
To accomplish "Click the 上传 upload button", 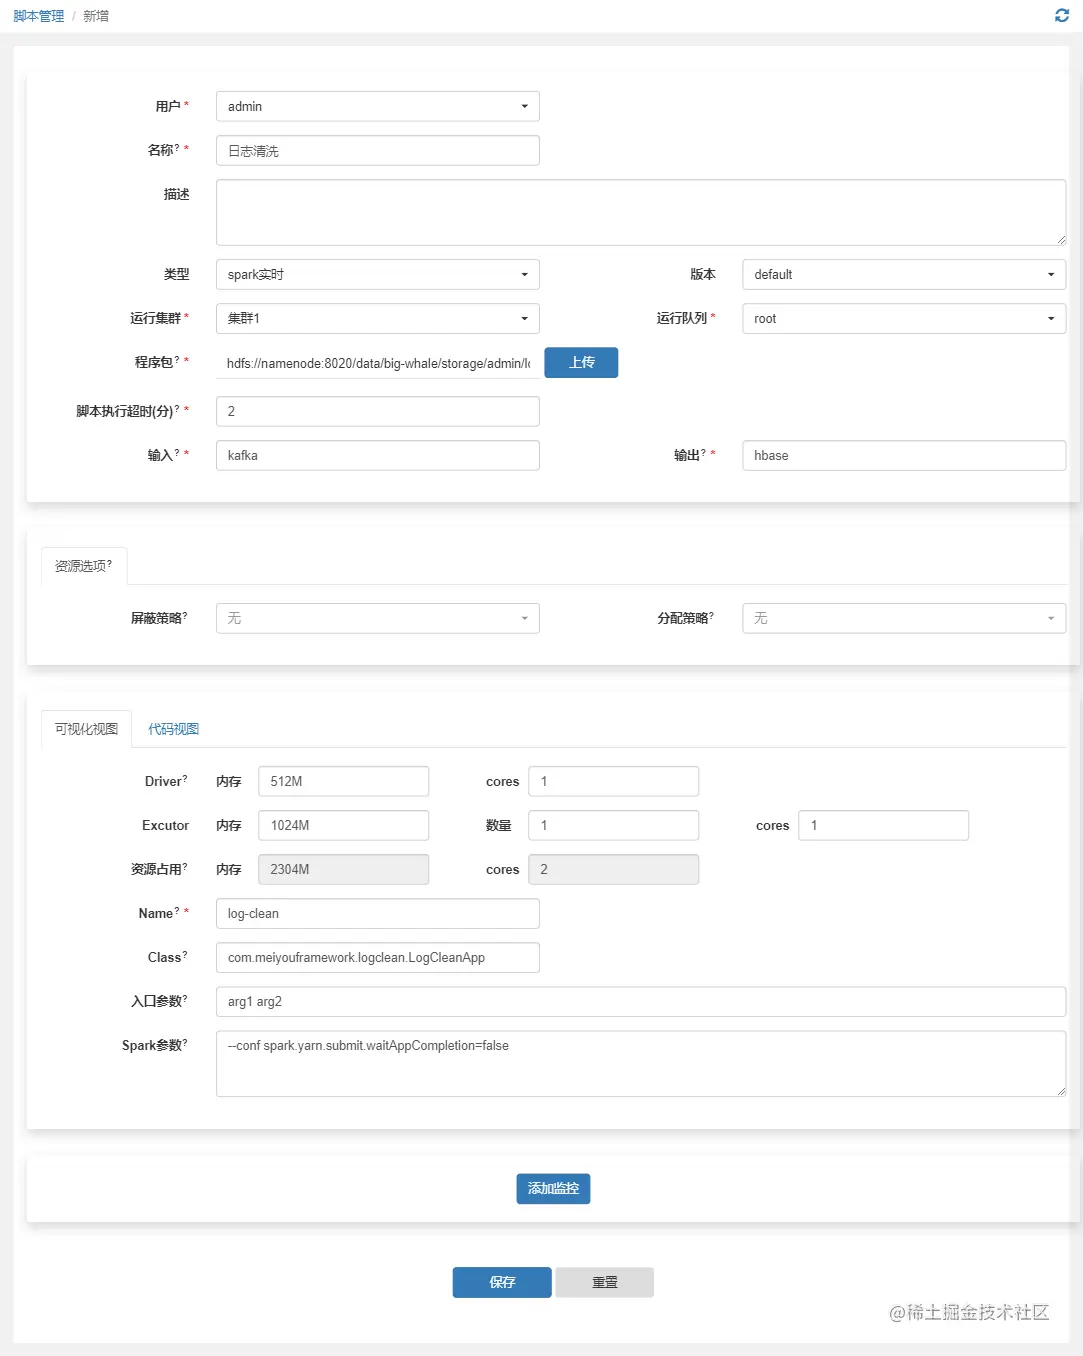I will 581,362.
